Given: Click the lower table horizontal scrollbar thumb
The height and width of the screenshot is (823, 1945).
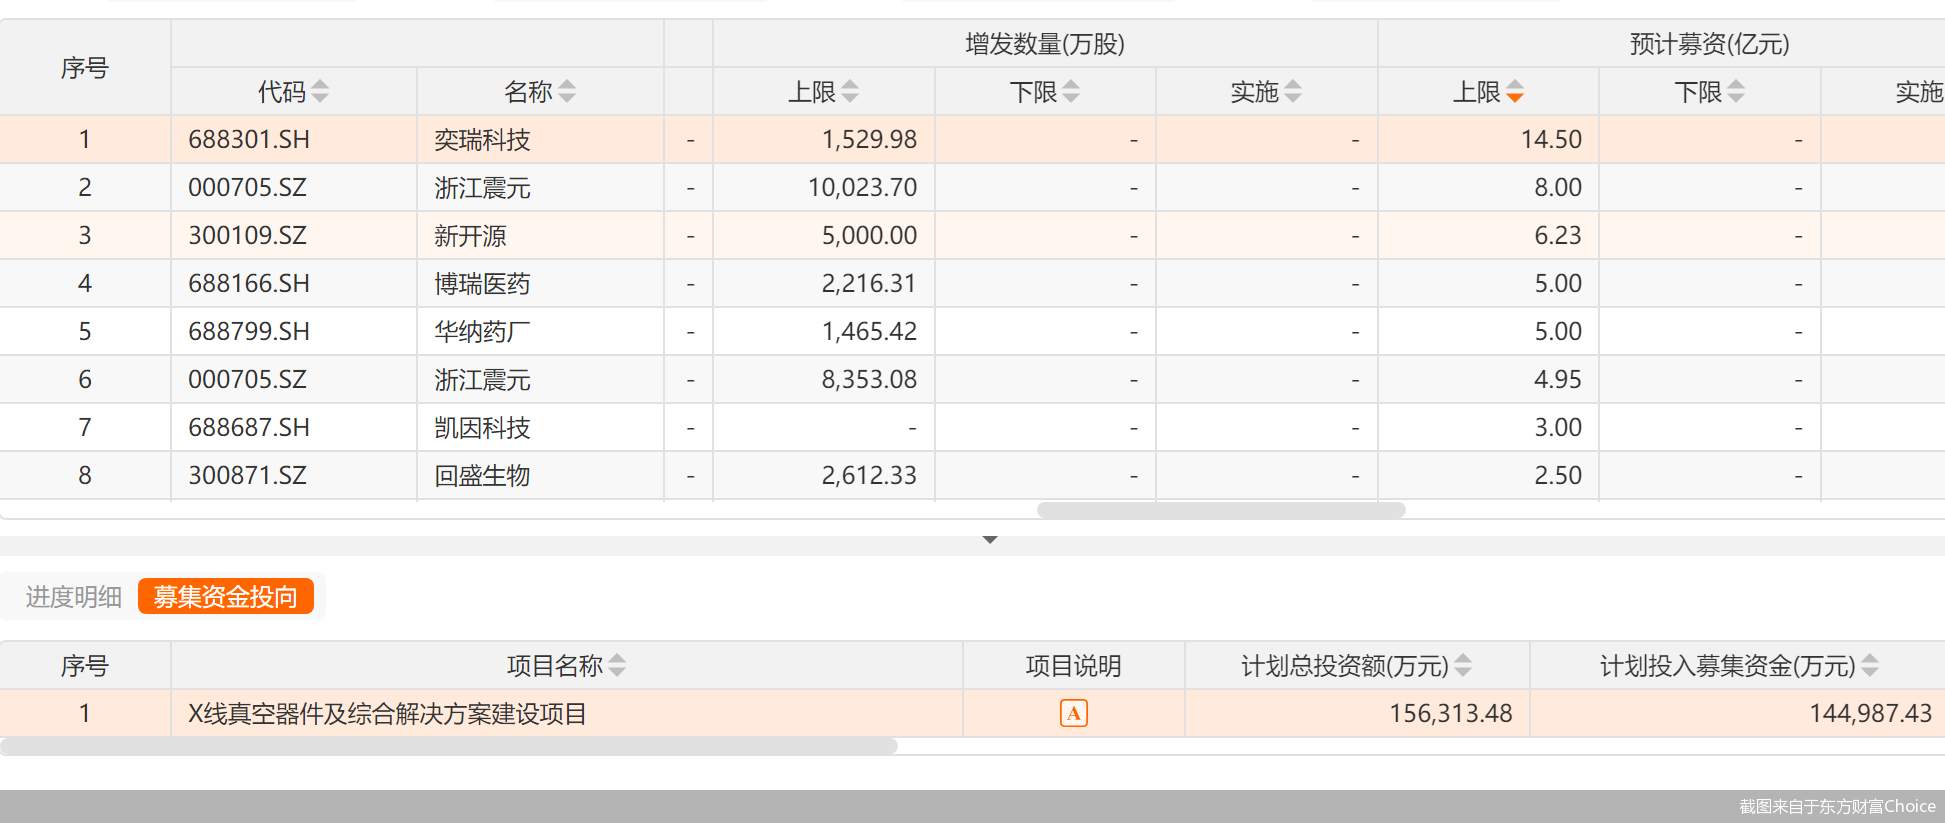Looking at the screenshot, I should pos(449,746).
